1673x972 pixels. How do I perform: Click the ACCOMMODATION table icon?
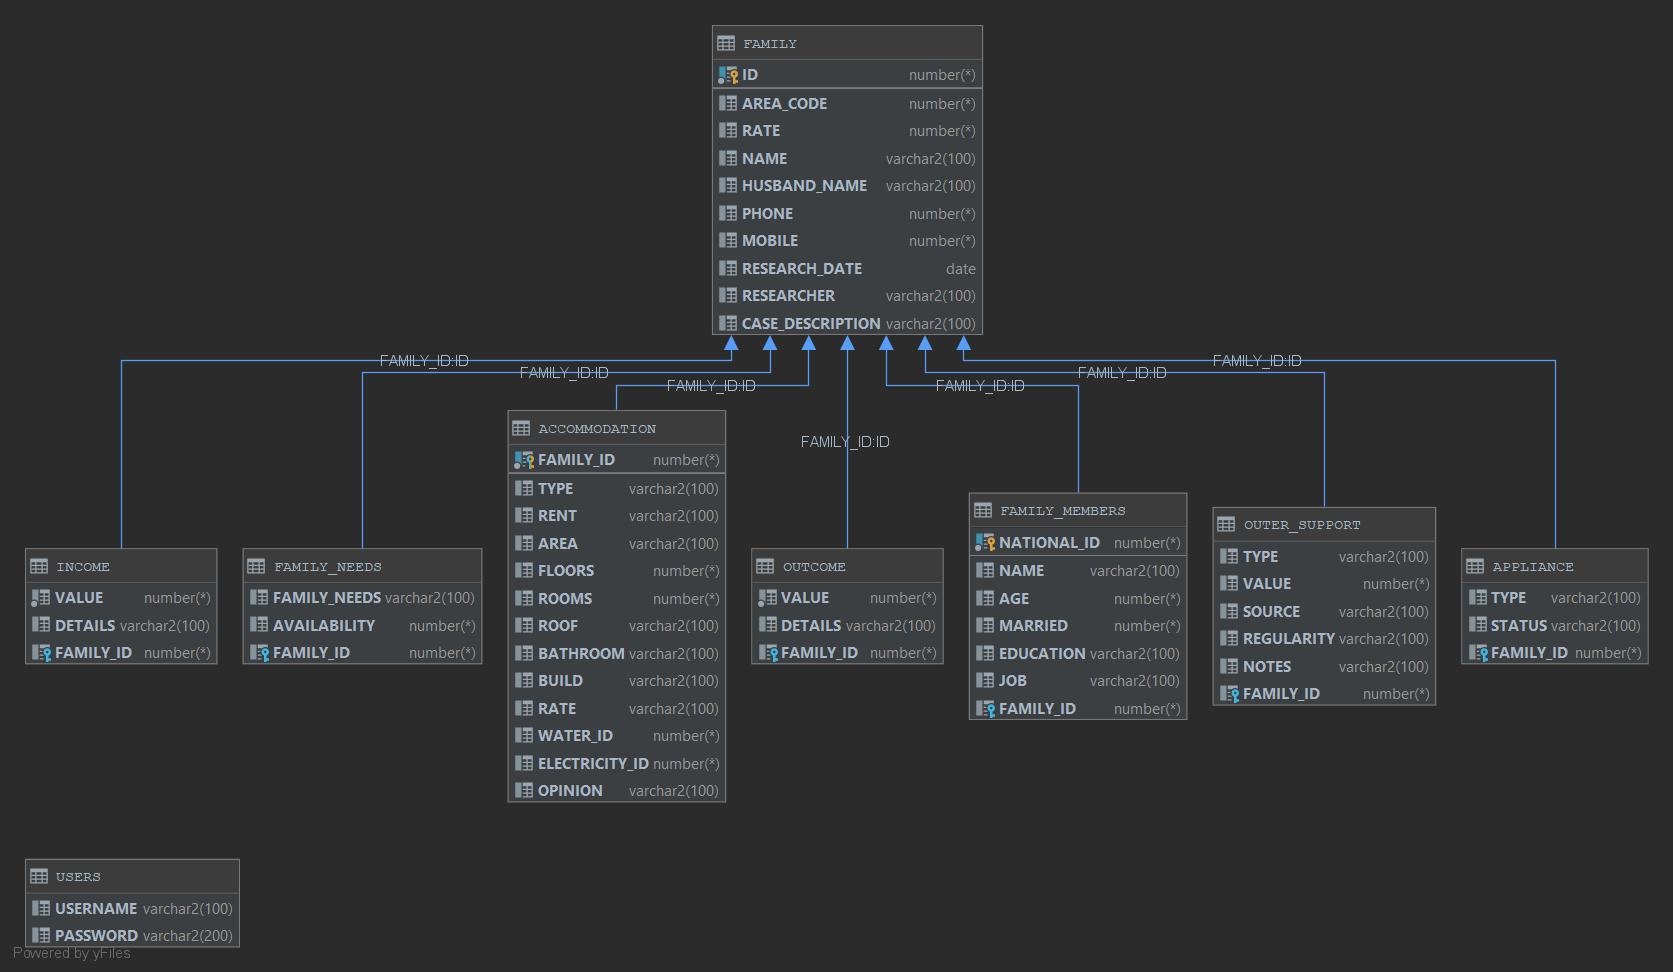pos(521,428)
